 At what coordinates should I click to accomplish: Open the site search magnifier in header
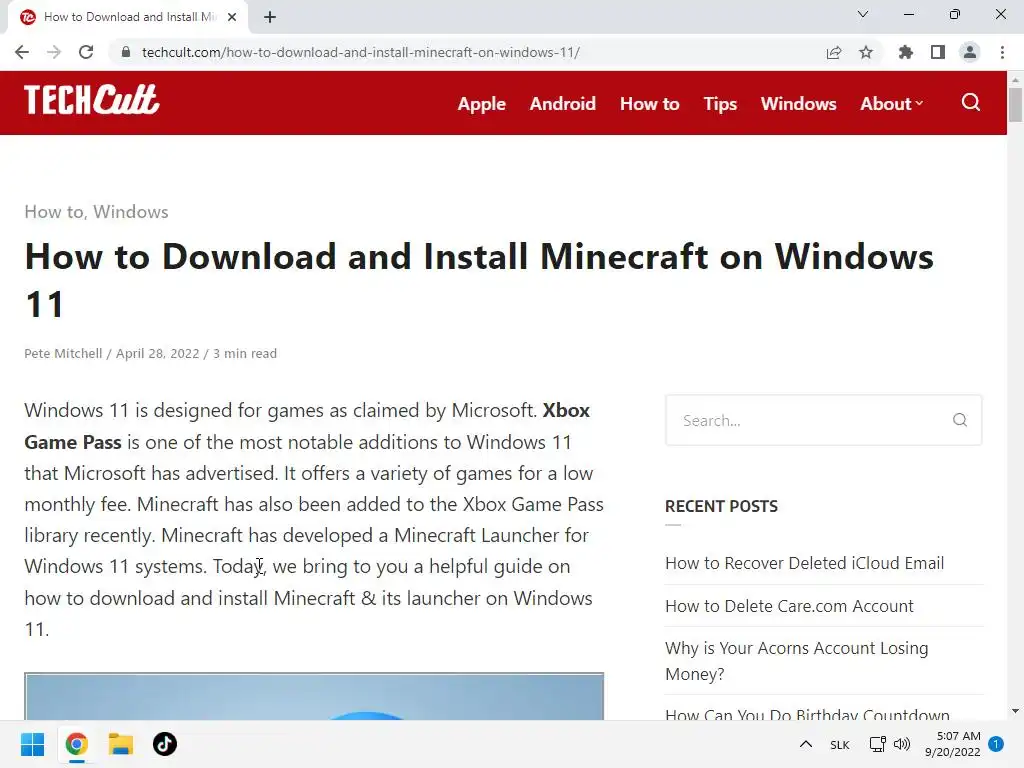(970, 103)
